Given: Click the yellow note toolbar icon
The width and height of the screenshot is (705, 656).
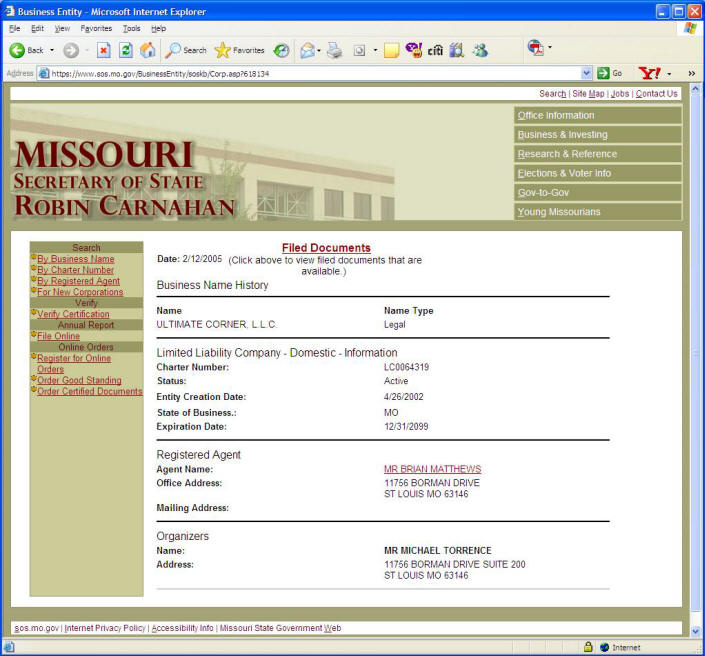Looking at the screenshot, I should (391, 50).
